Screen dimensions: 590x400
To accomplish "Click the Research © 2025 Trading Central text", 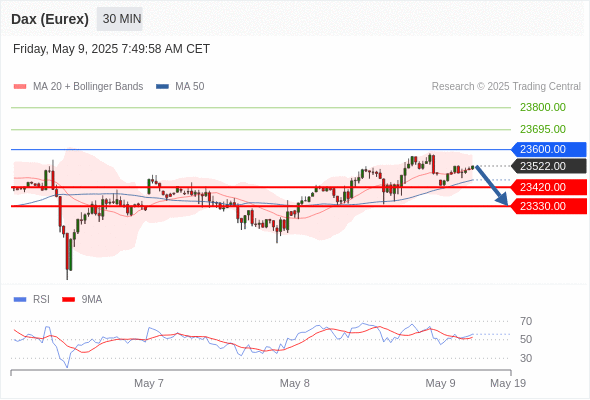I will [506, 87].
